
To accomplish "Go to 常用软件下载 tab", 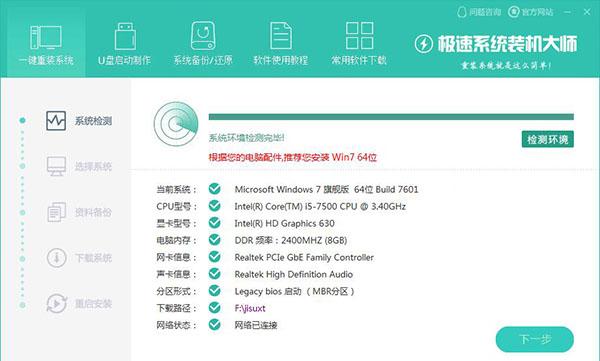I will [x=359, y=43].
